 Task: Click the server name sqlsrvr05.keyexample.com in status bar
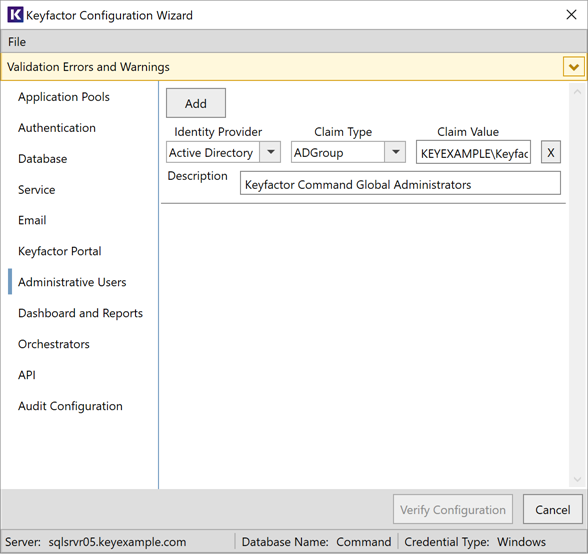tap(117, 542)
